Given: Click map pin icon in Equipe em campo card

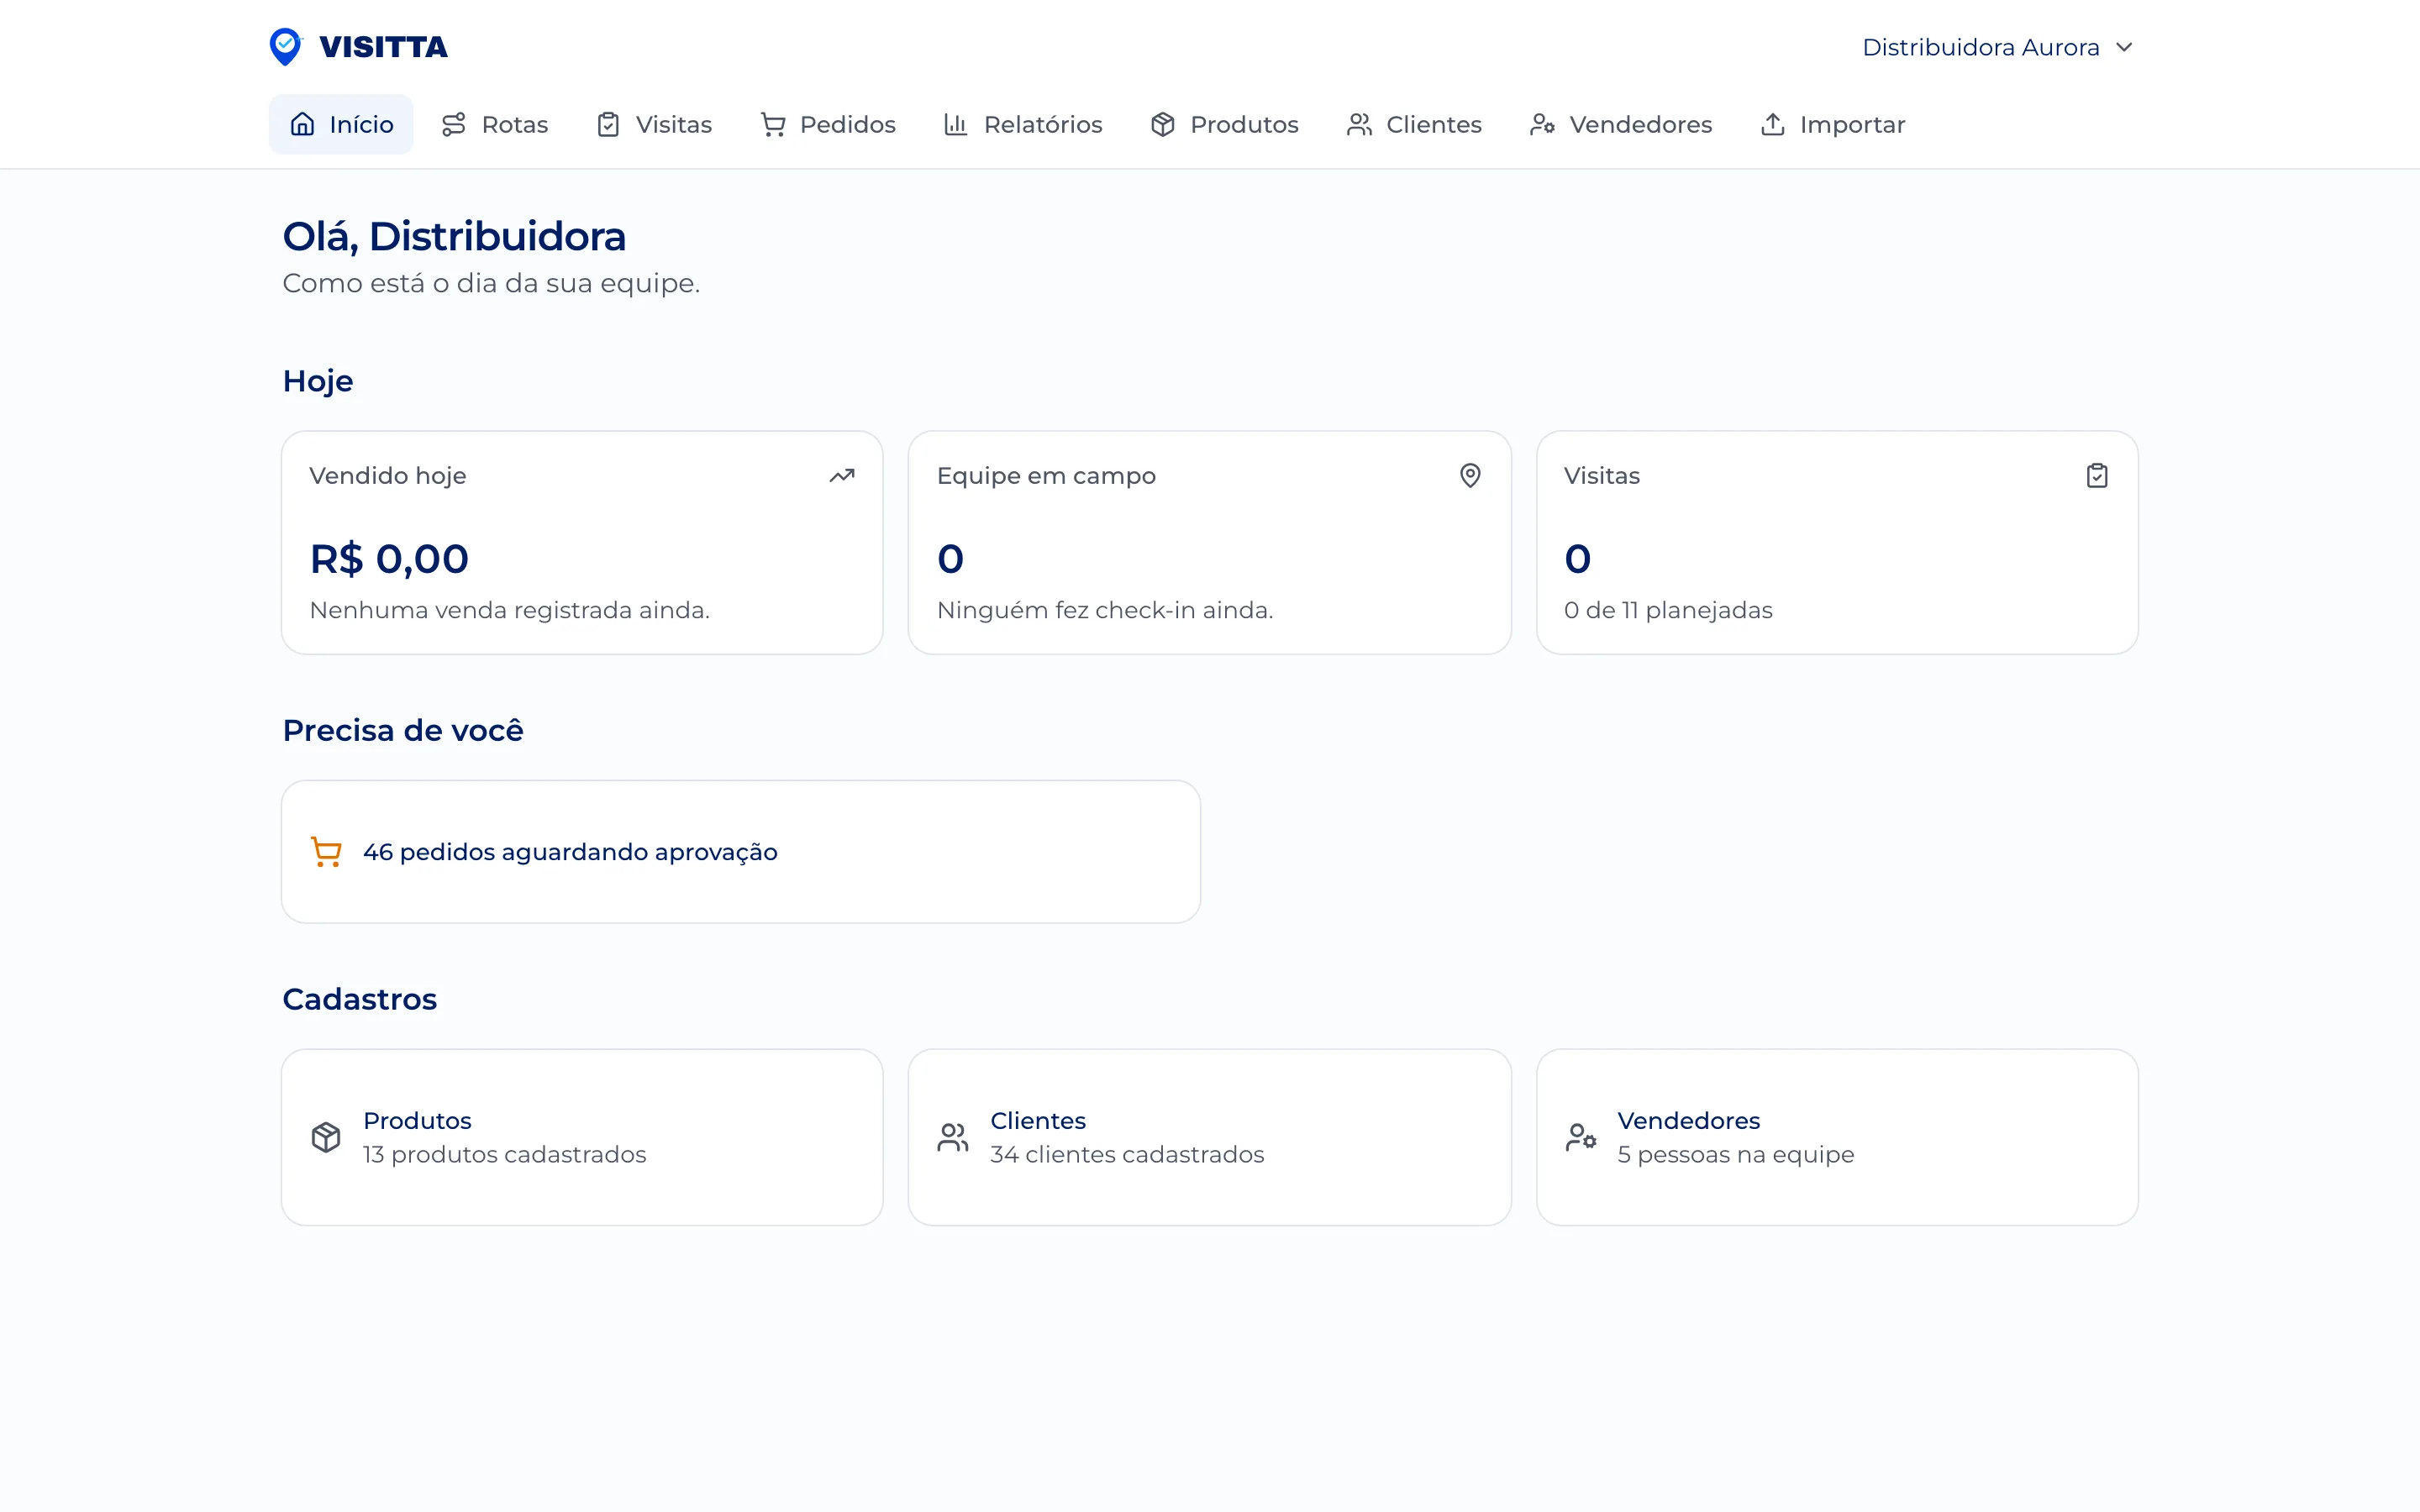Looking at the screenshot, I should pos(1470,476).
